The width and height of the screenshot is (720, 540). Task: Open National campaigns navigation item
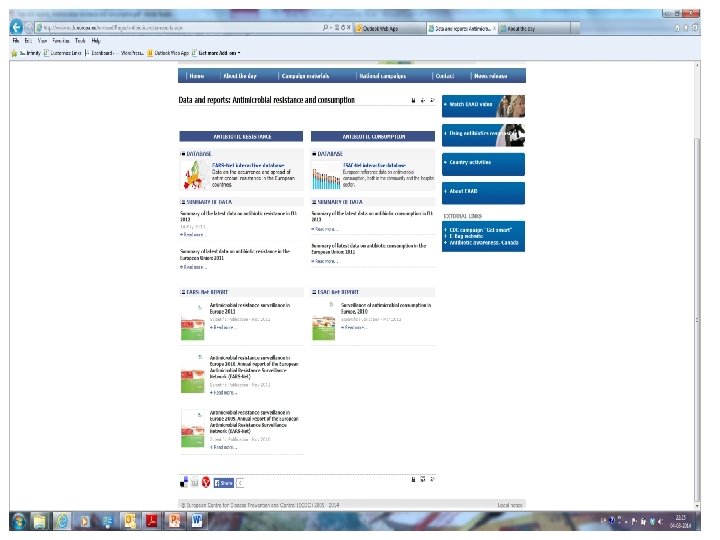[x=382, y=76]
